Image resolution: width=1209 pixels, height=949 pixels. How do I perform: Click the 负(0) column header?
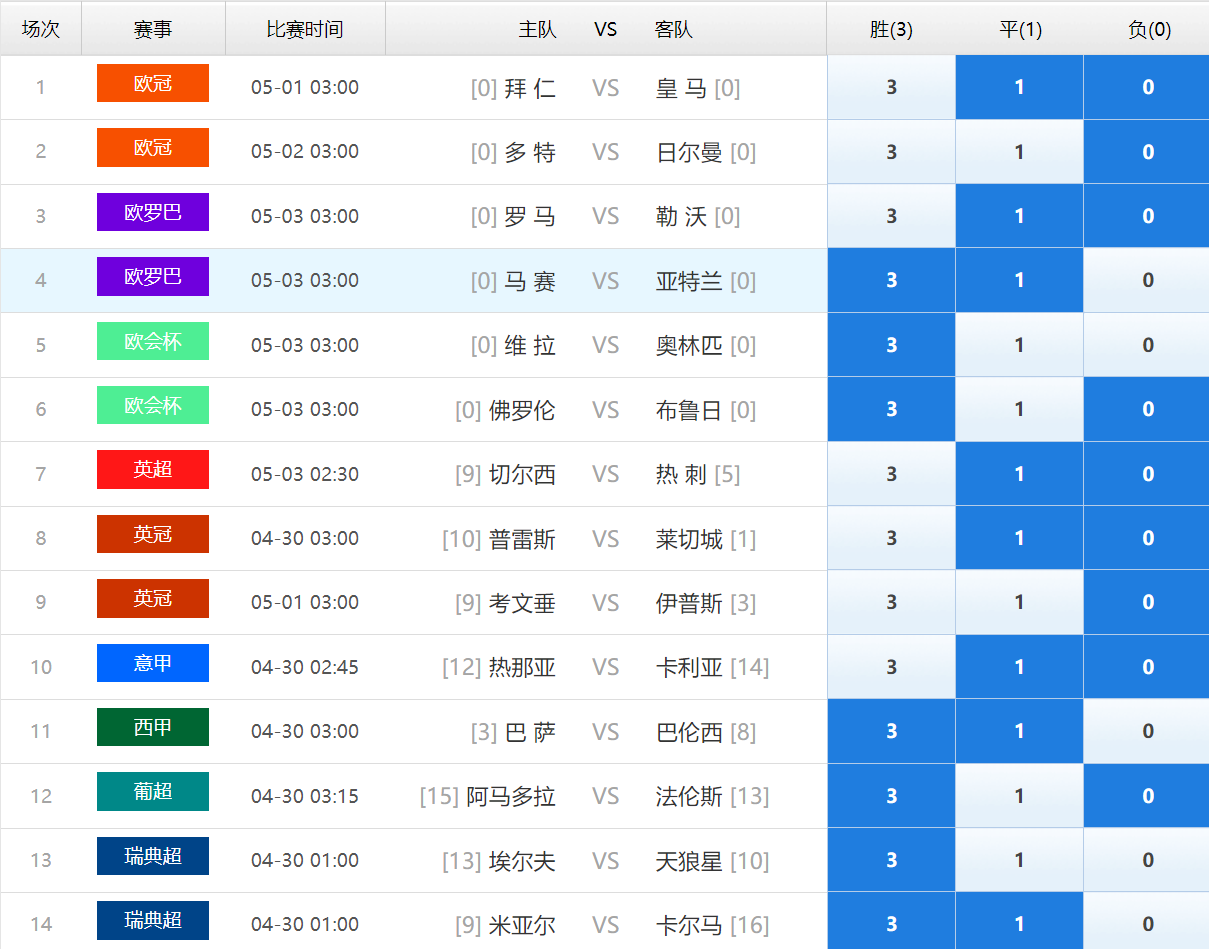[1149, 29]
